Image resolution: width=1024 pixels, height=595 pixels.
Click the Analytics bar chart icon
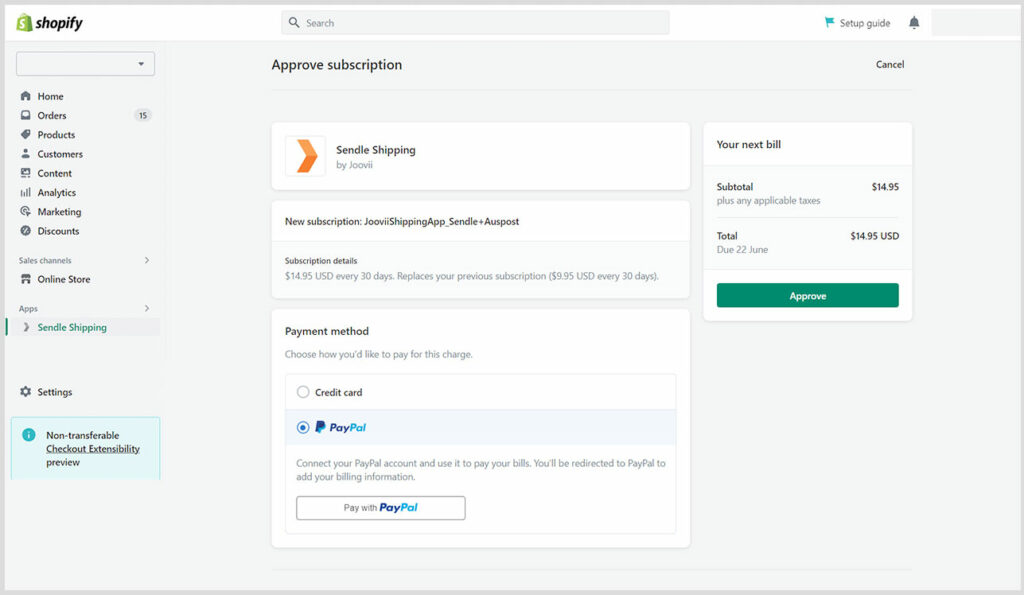coord(25,193)
